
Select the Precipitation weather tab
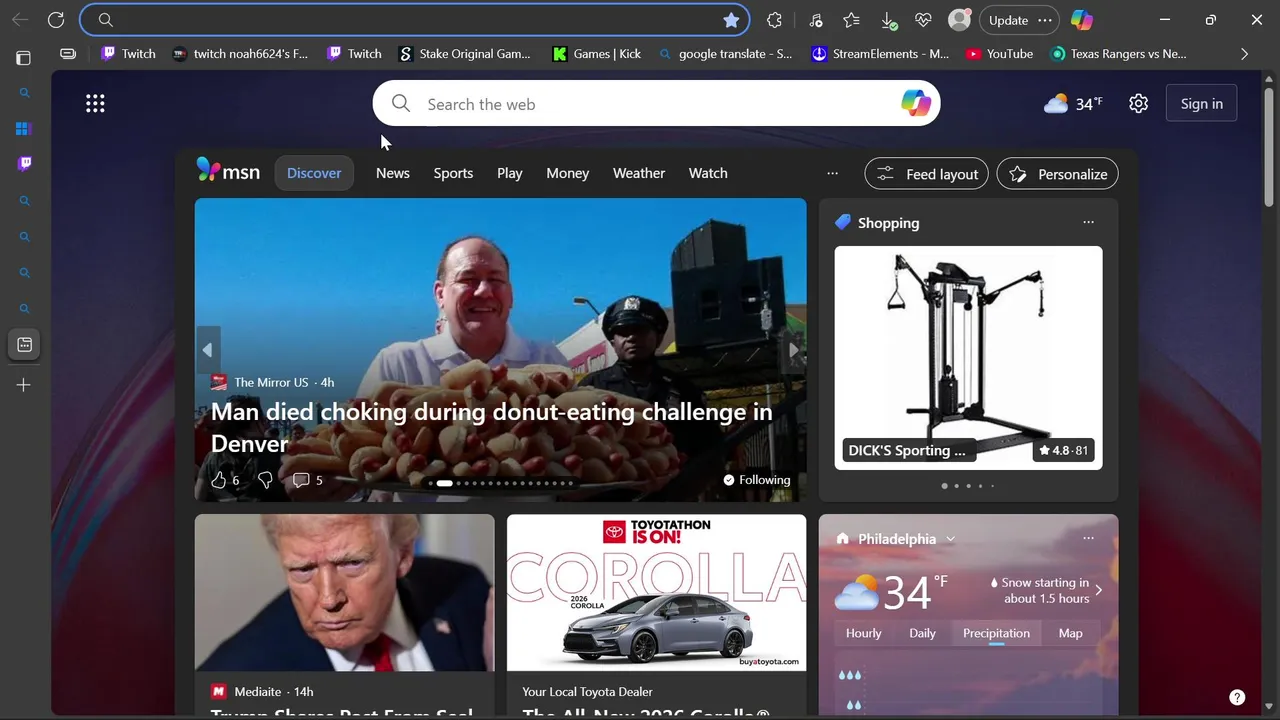[x=996, y=633]
